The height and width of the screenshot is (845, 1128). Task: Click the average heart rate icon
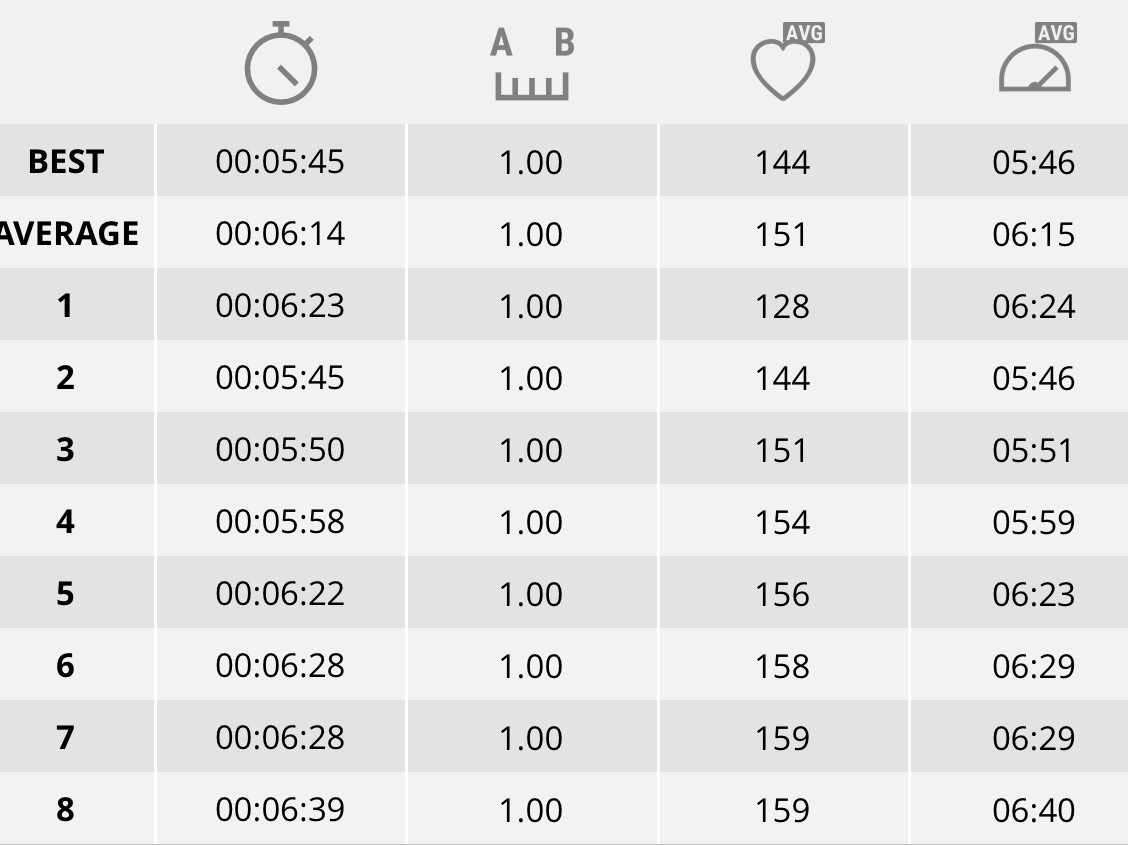(787, 61)
